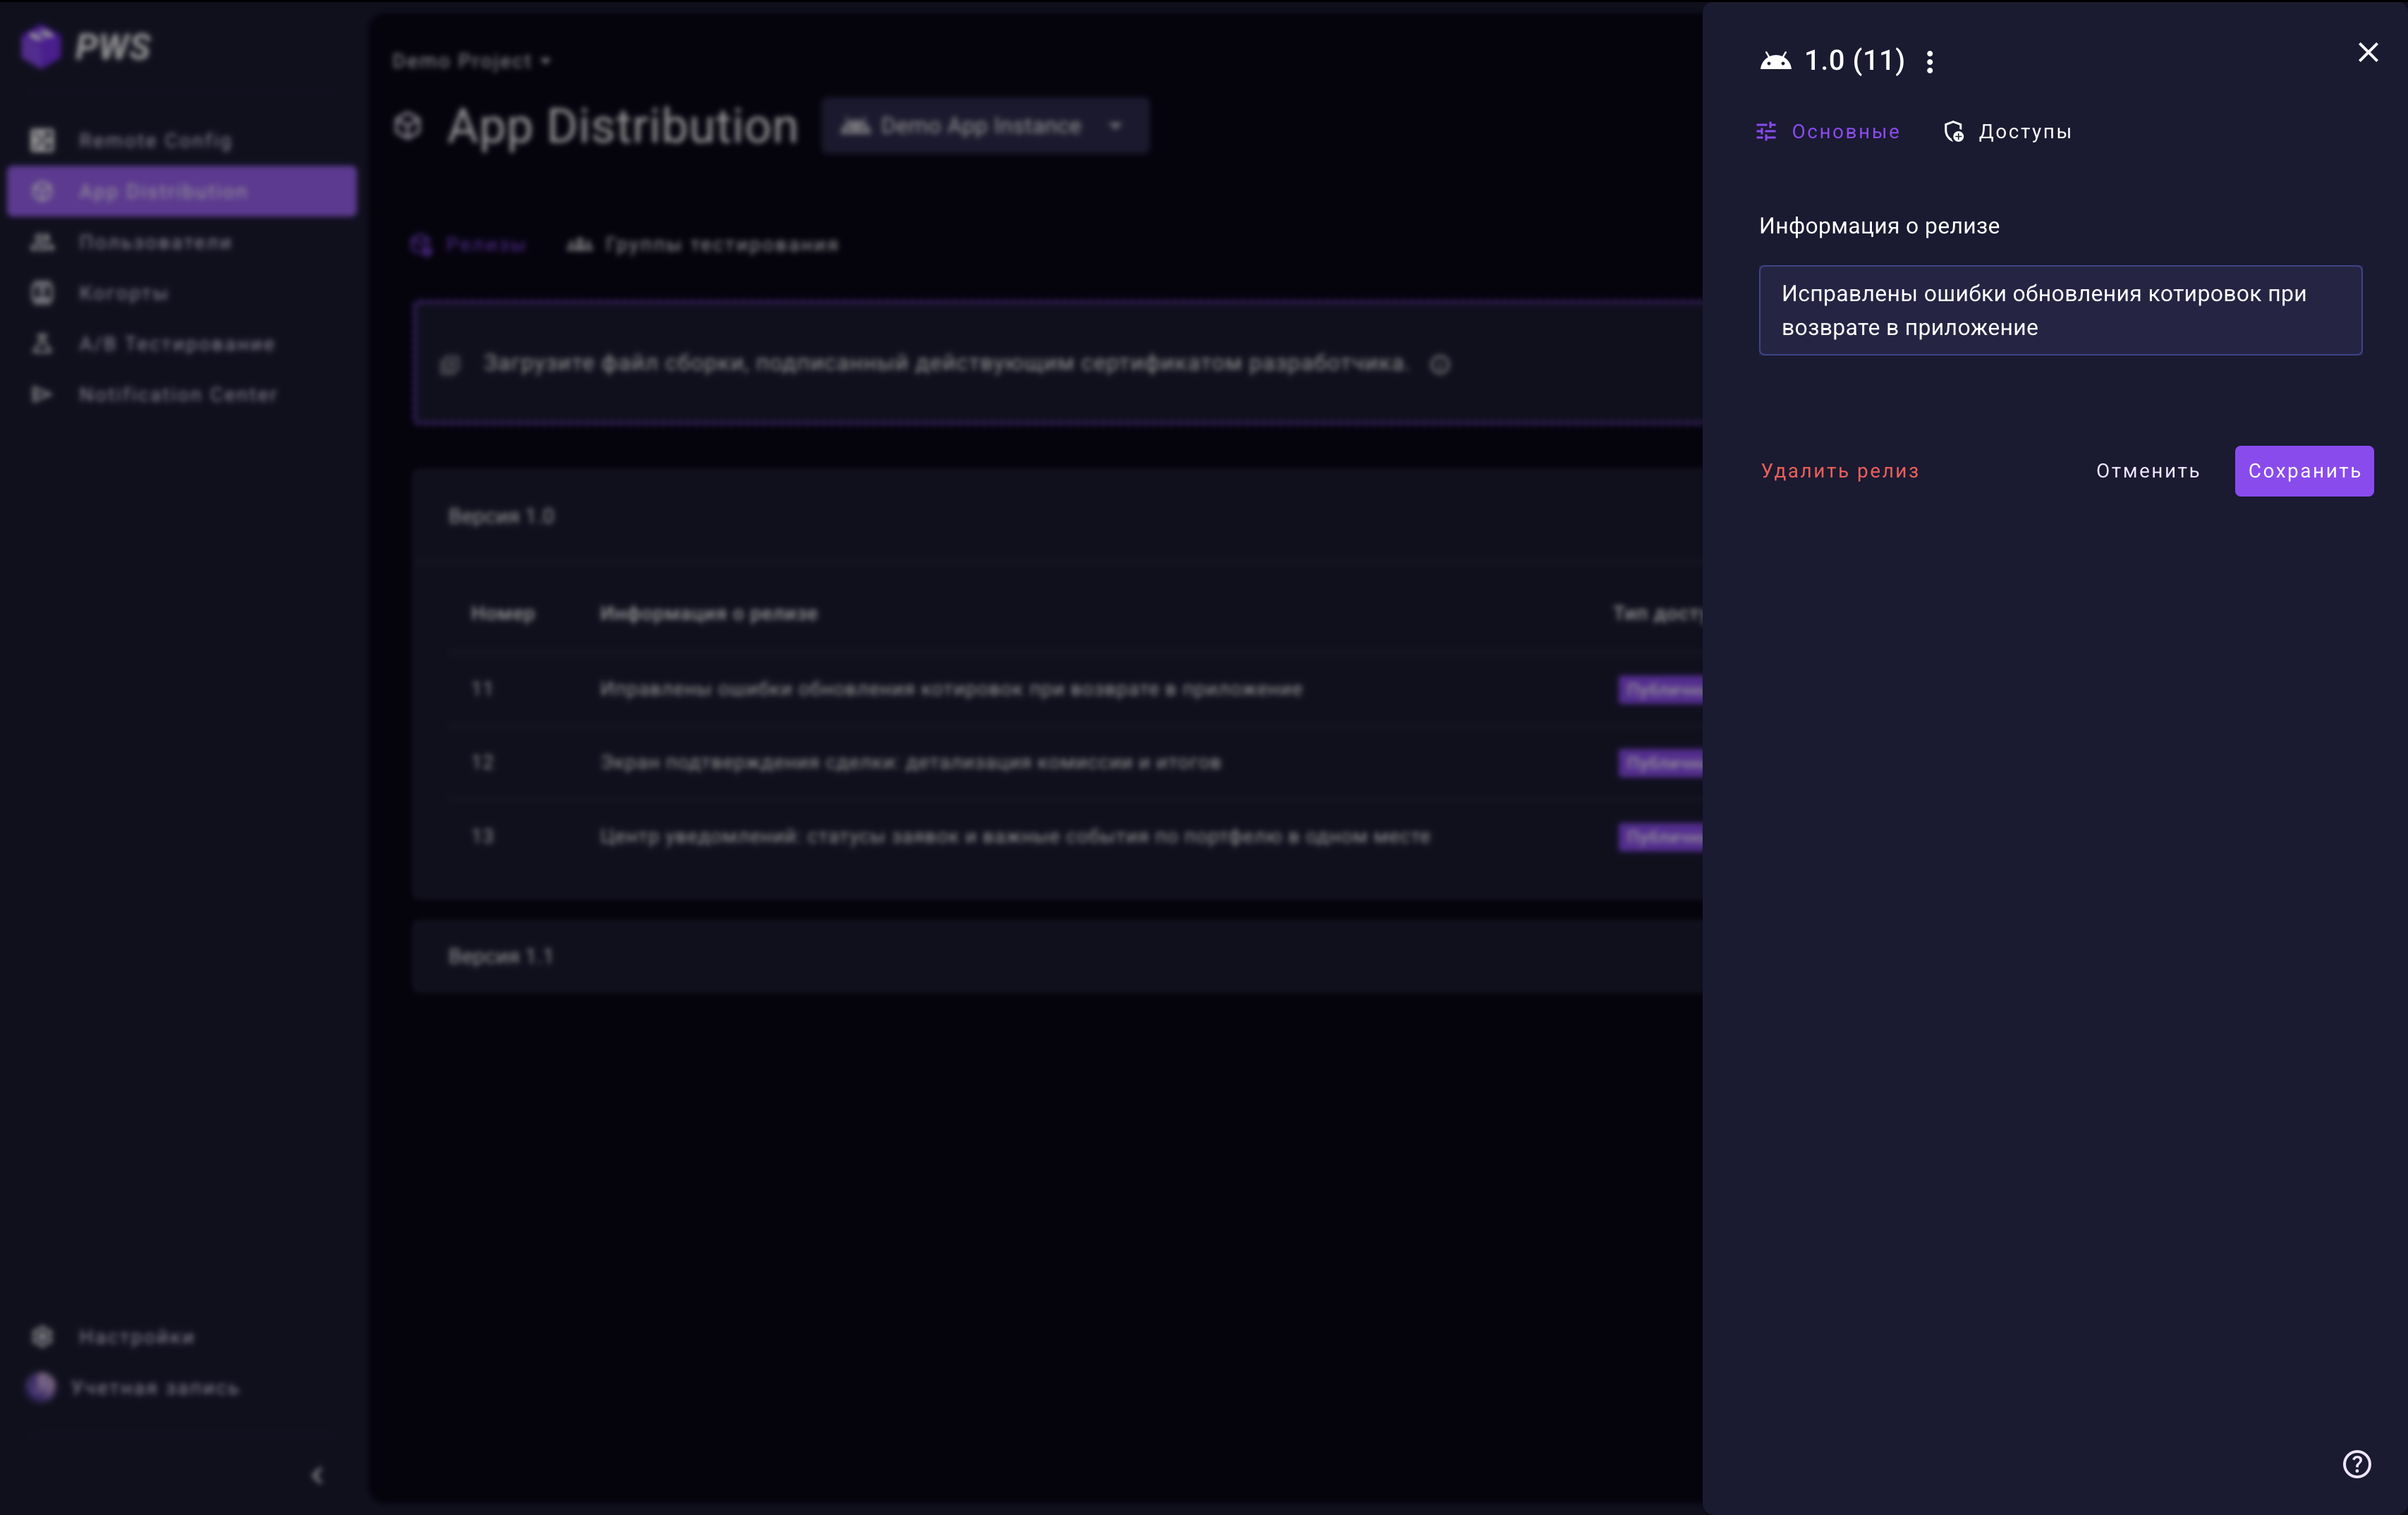
Task: Save changes with the Сохранить button
Action: [2303, 471]
